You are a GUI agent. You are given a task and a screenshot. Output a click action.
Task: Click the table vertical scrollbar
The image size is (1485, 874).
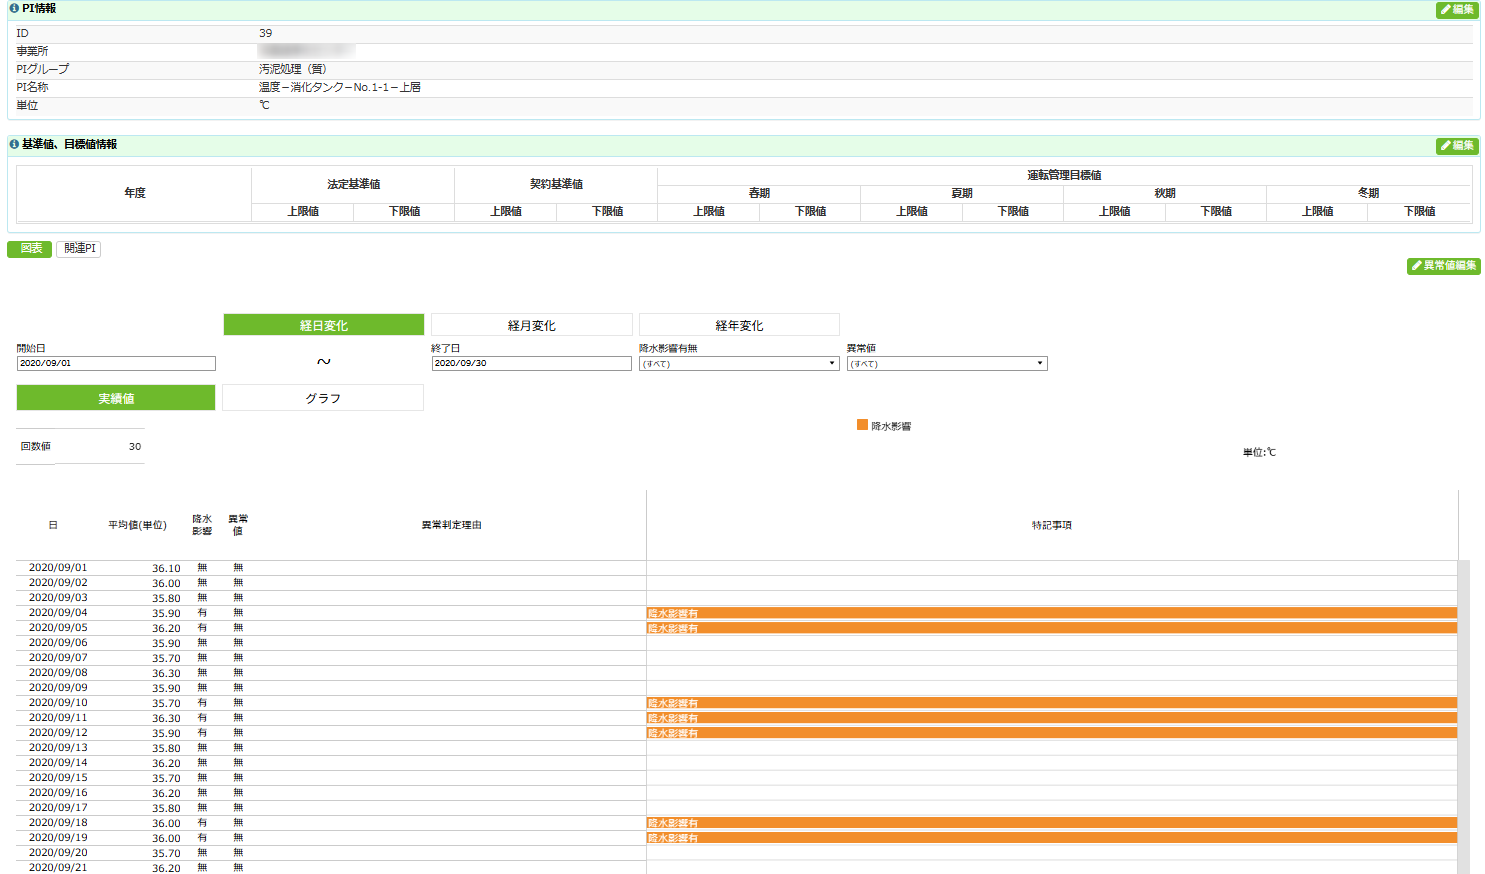1464,716
